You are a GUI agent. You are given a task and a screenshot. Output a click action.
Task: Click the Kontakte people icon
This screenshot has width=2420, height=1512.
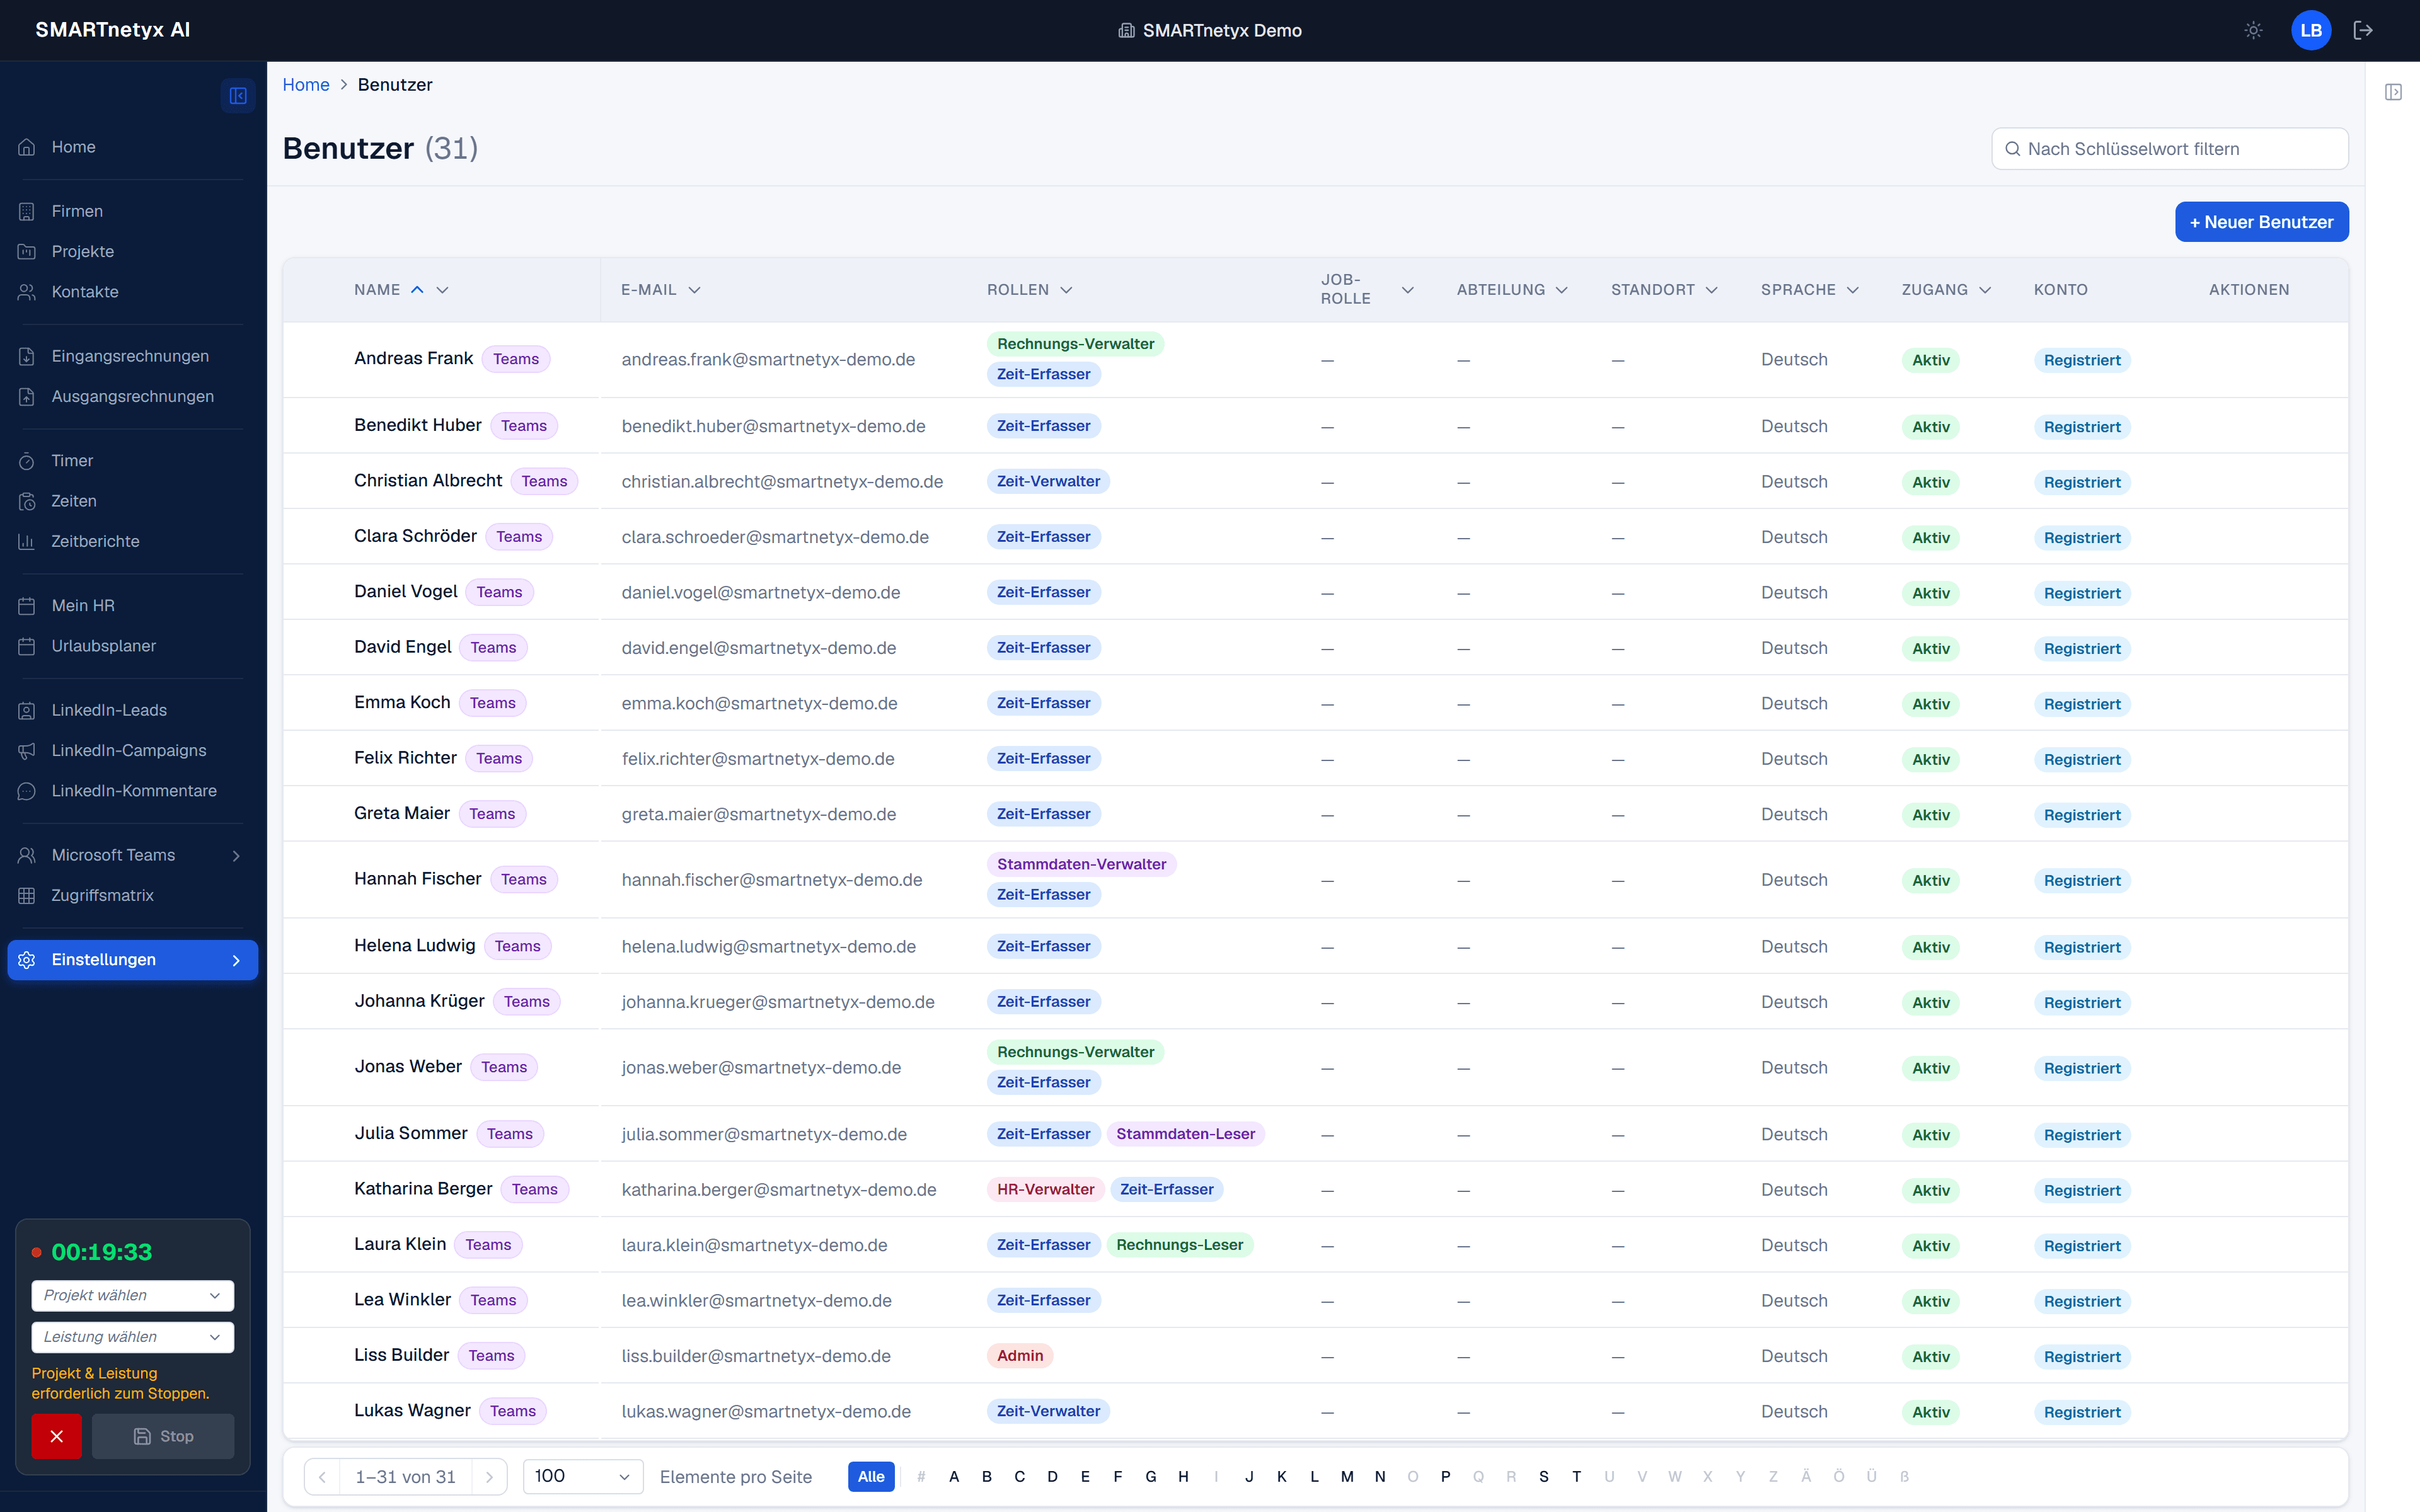pyautogui.click(x=27, y=292)
